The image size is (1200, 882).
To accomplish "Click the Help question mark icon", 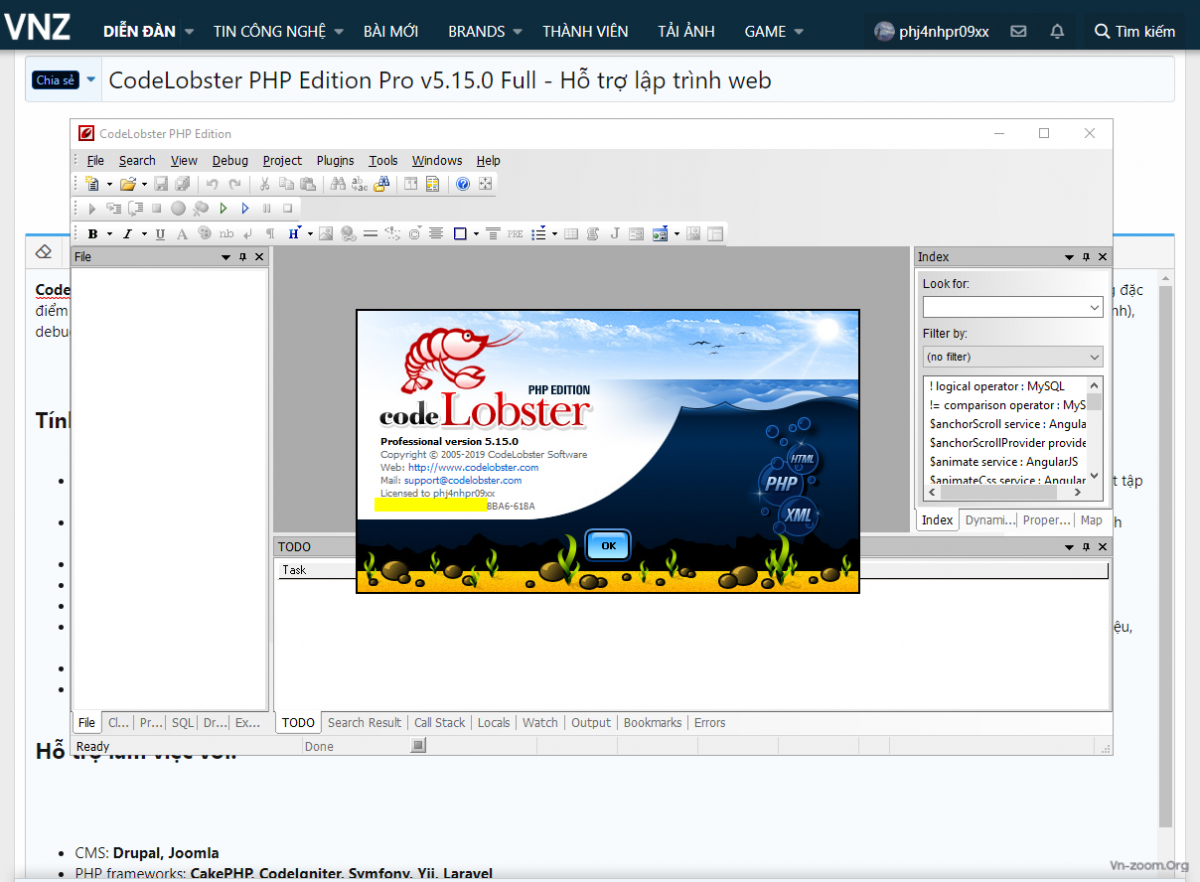I will point(463,184).
